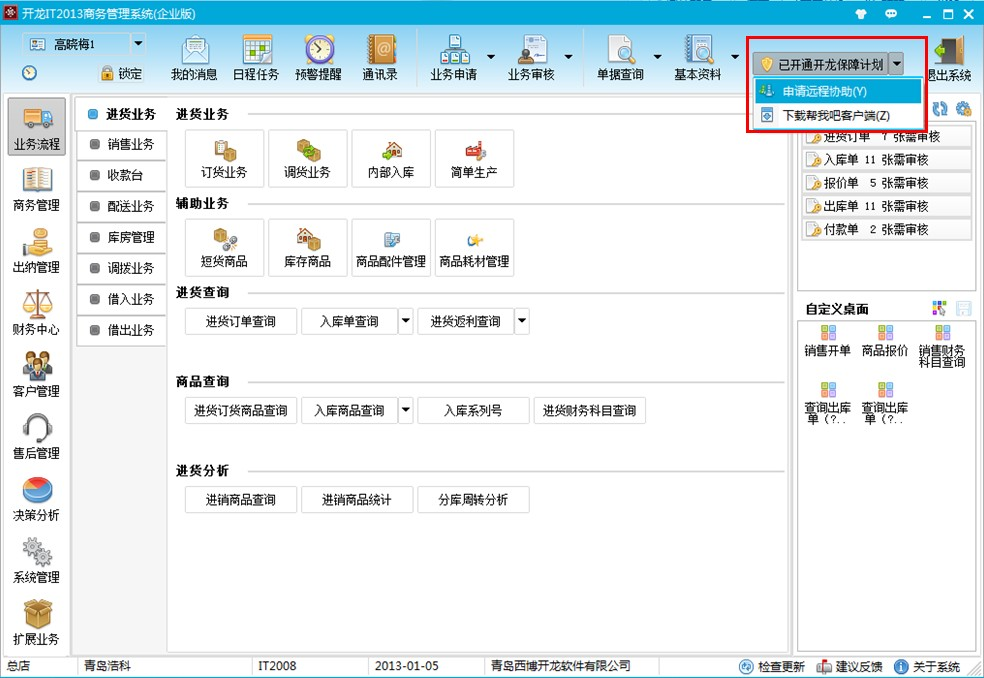
Task: Open 商品报价 desktop shortcut
Action: (885, 341)
